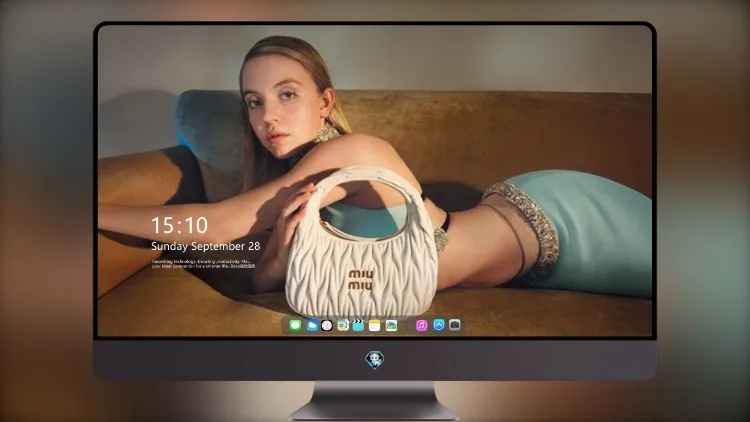Open the pink iTunes music app in the dock
The height and width of the screenshot is (422, 750).
421,325
